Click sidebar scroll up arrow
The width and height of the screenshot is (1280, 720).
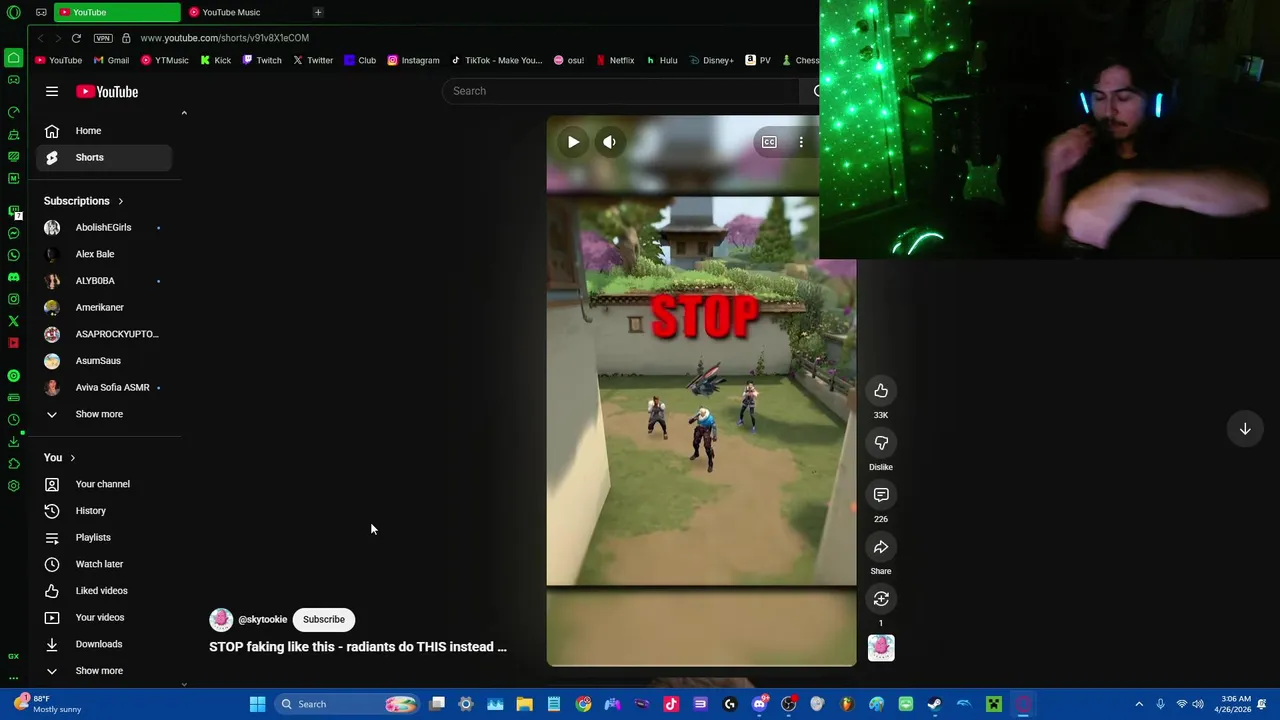point(184,113)
